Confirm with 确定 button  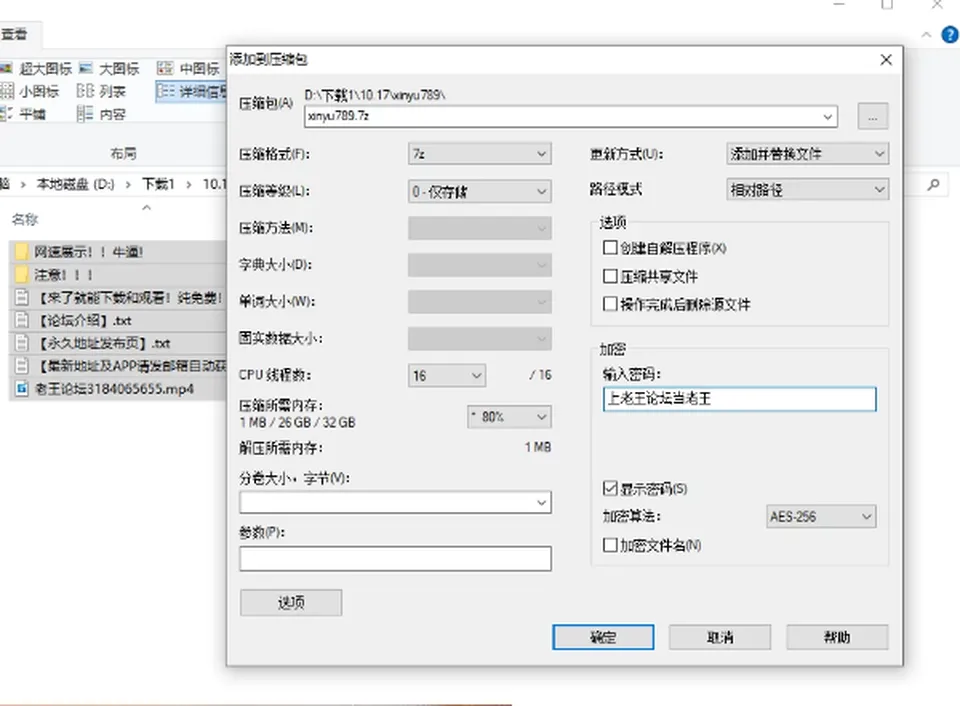[x=603, y=637]
